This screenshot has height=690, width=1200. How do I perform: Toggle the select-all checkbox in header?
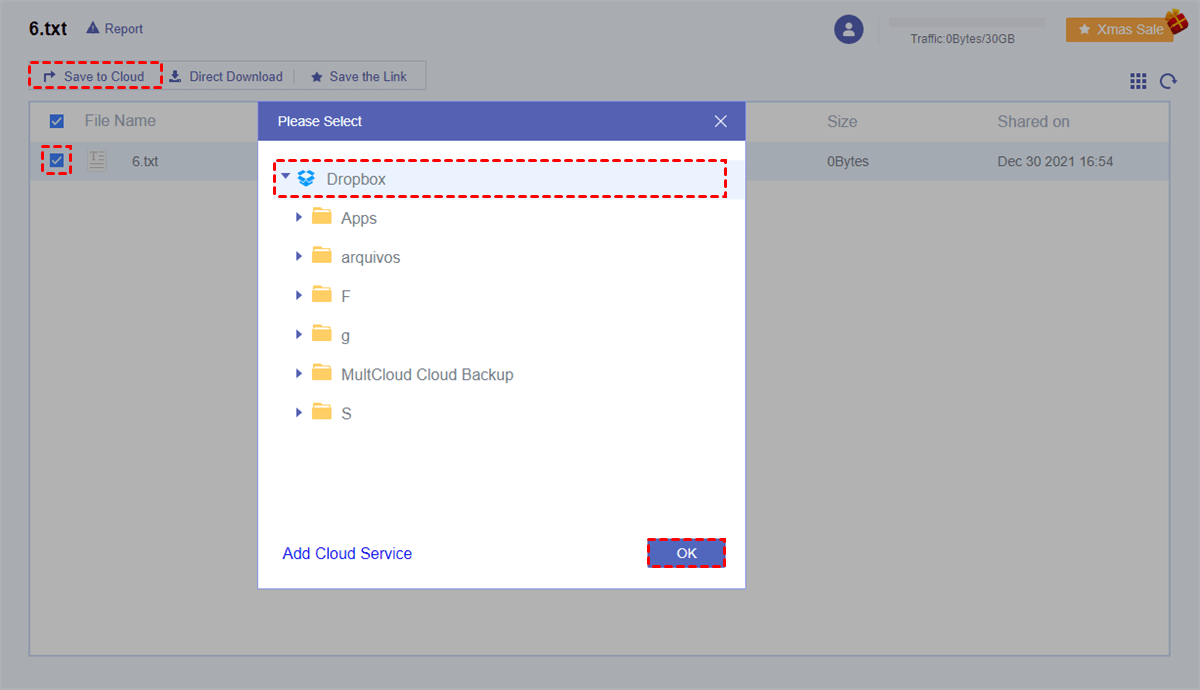tap(57, 121)
